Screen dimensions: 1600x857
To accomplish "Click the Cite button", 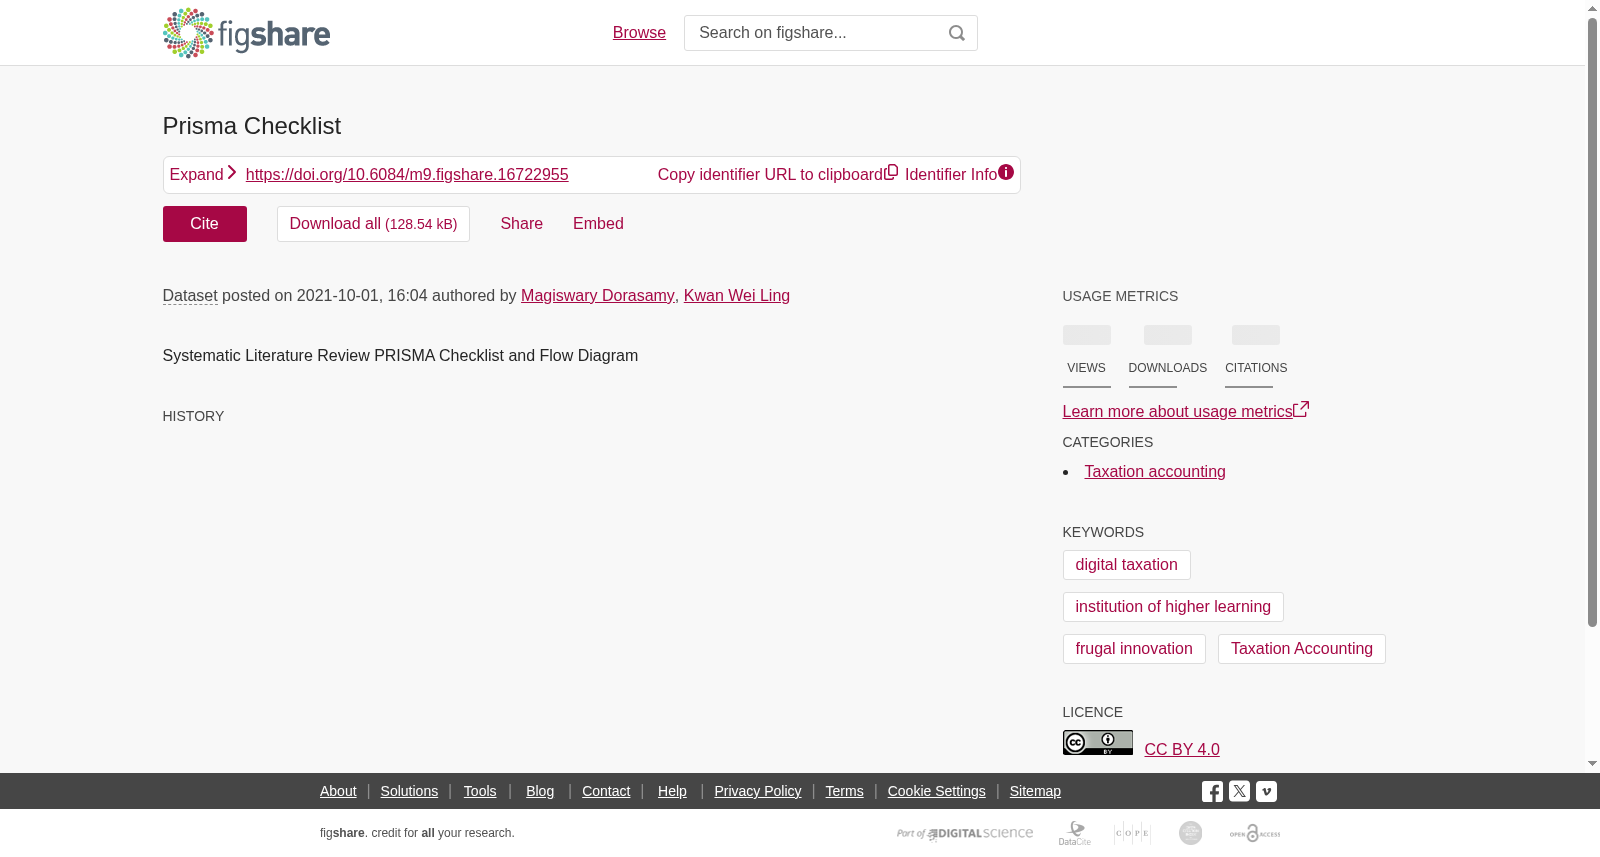I will (205, 224).
